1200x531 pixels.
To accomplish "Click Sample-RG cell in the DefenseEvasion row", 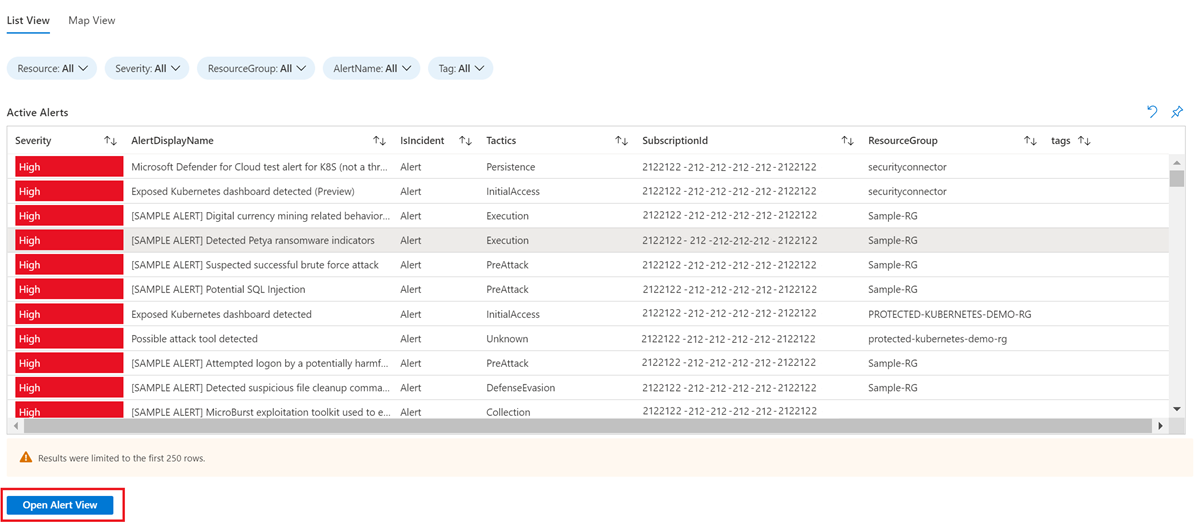I will pos(893,388).
